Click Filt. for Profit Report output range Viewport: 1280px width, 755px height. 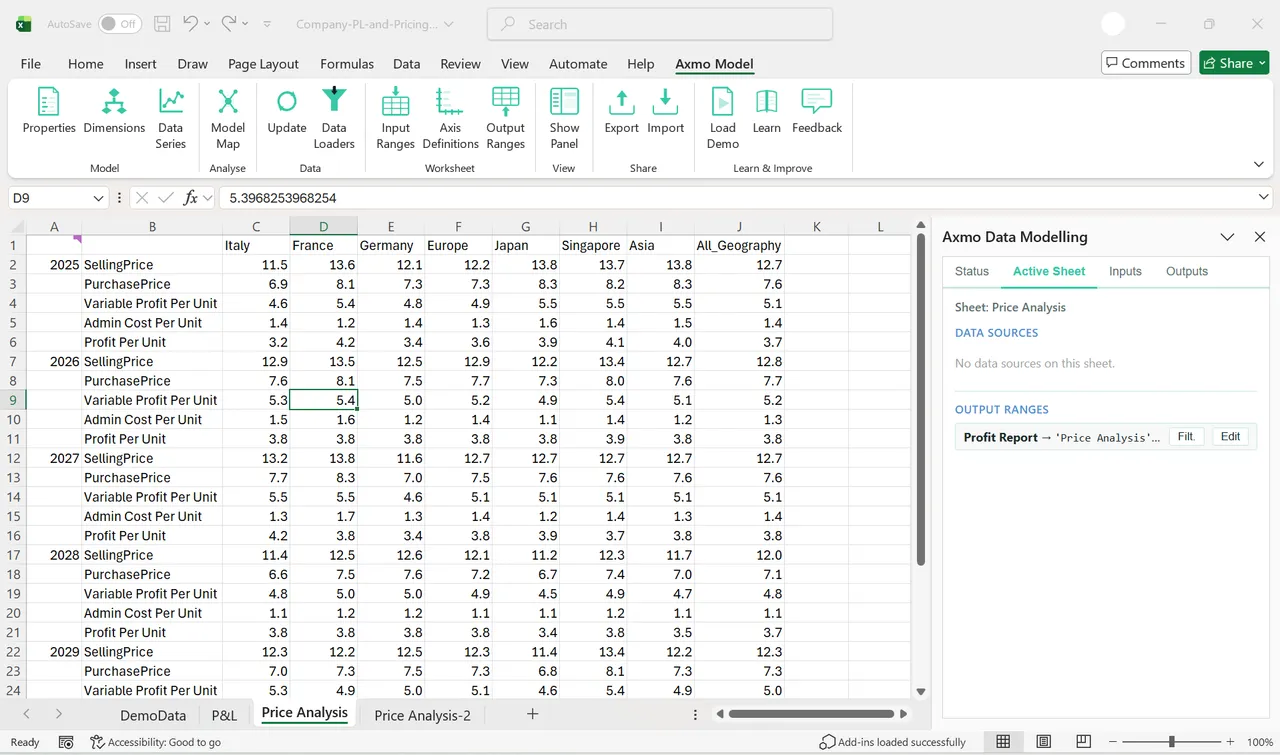[1186, 437]
